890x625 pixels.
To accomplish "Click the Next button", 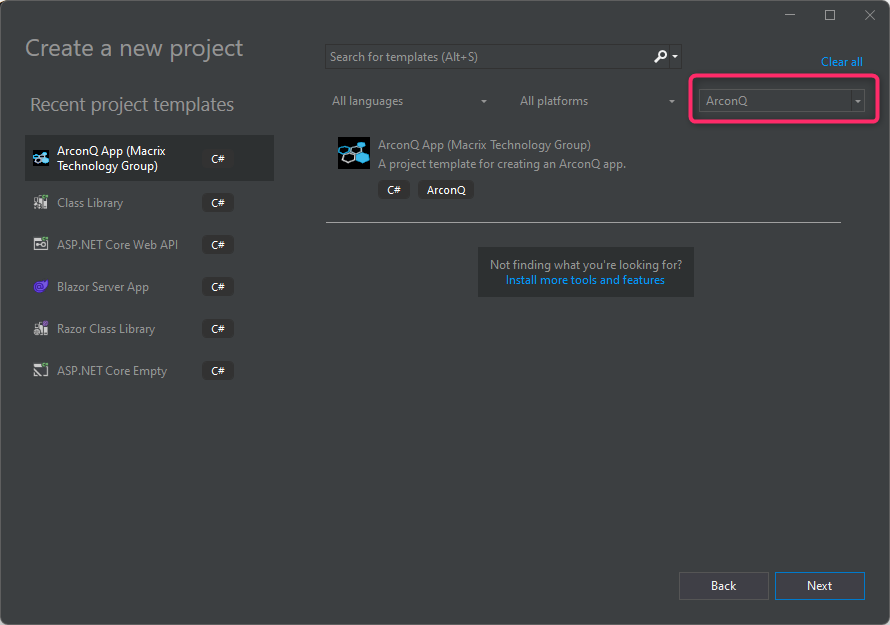I will point(819,586).
